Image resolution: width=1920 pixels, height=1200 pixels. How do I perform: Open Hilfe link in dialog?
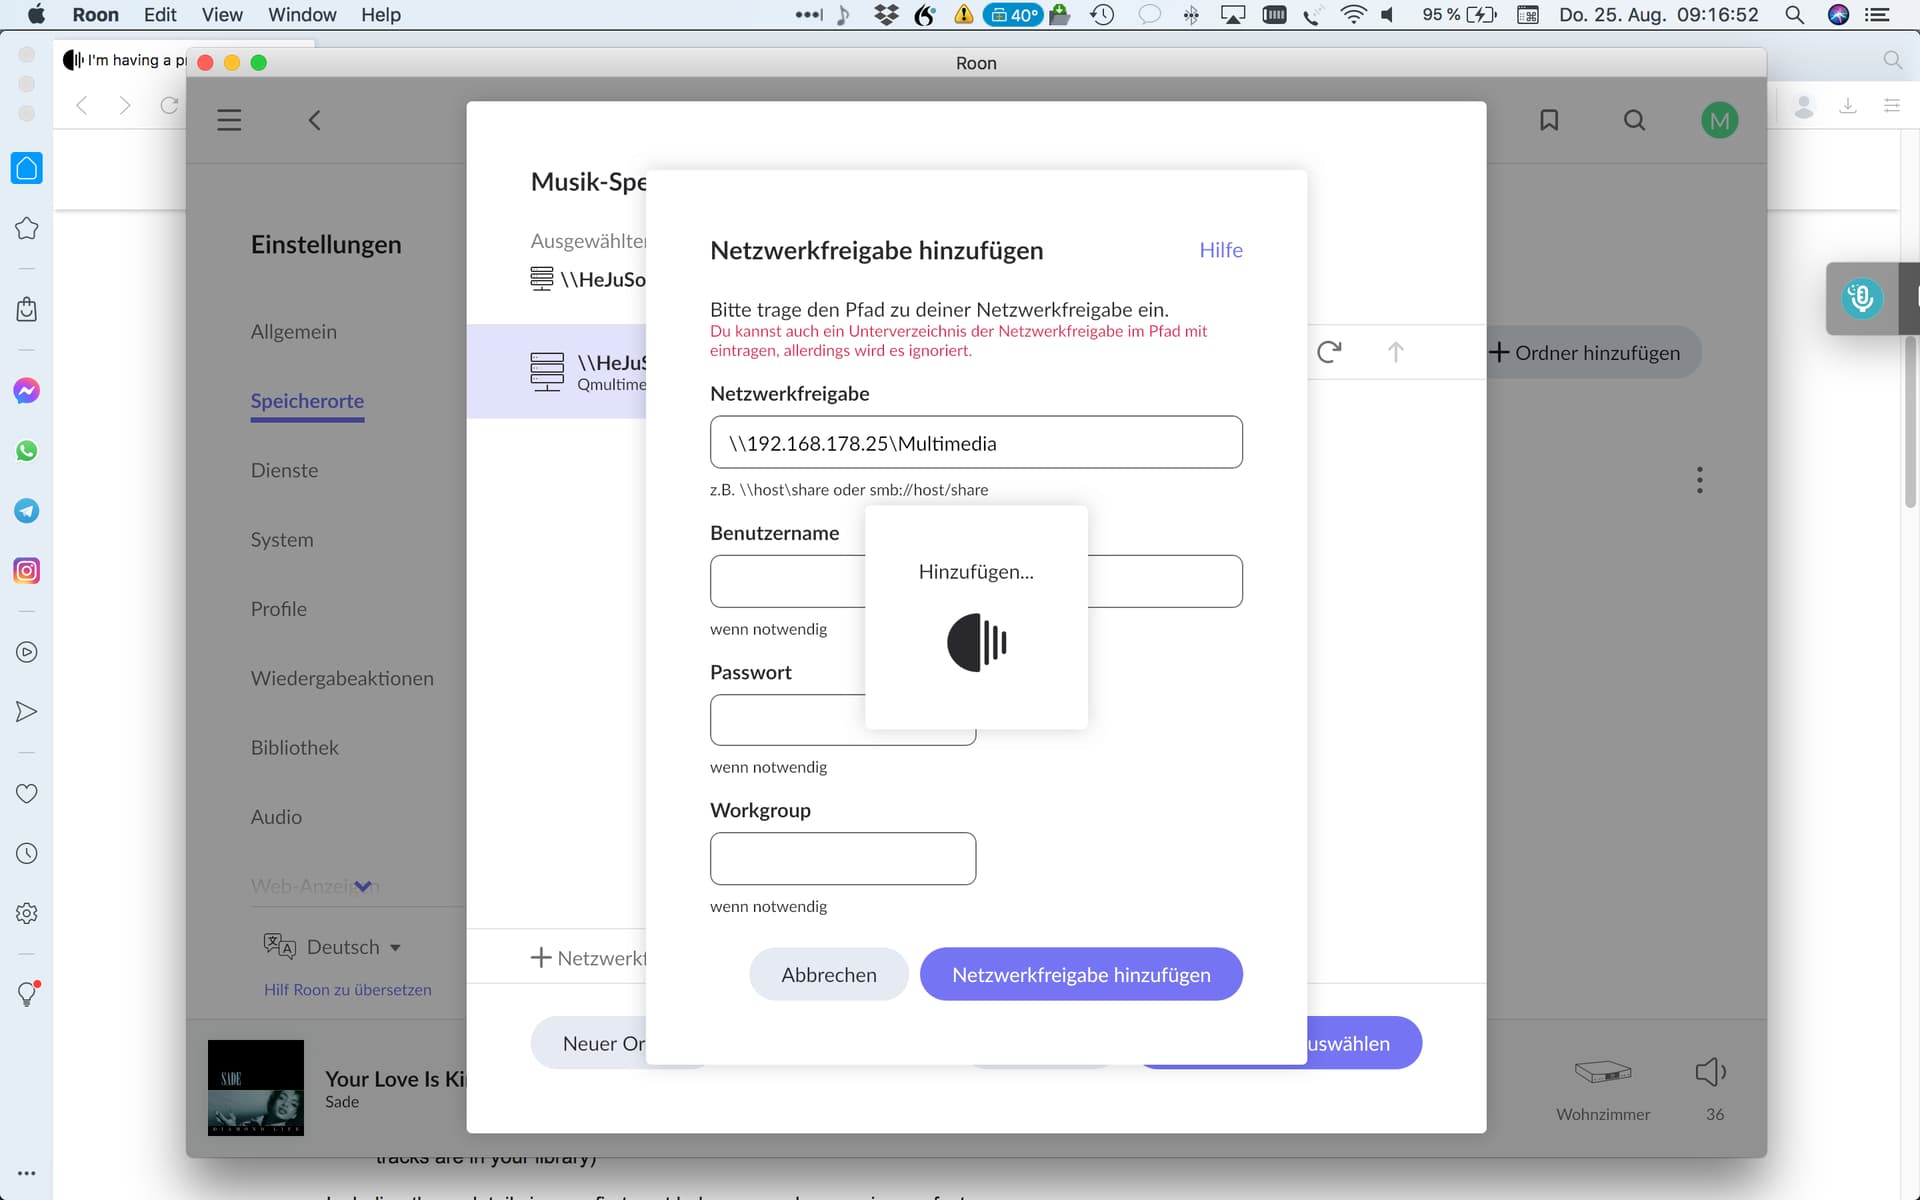tap(1221, 250)
